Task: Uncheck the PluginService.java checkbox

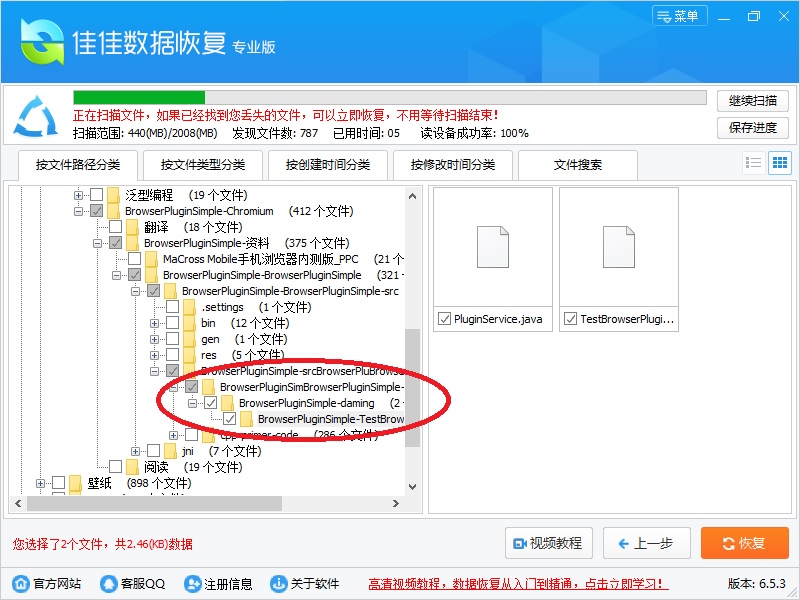Action: (444, 319)
